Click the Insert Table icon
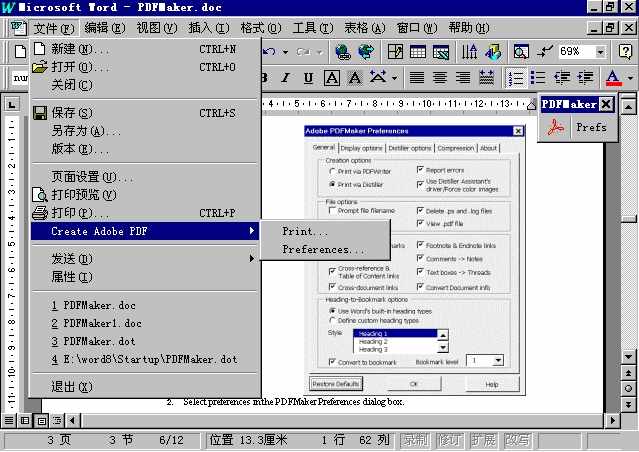This screenshot has height=452, width=639. coord(418,52)
